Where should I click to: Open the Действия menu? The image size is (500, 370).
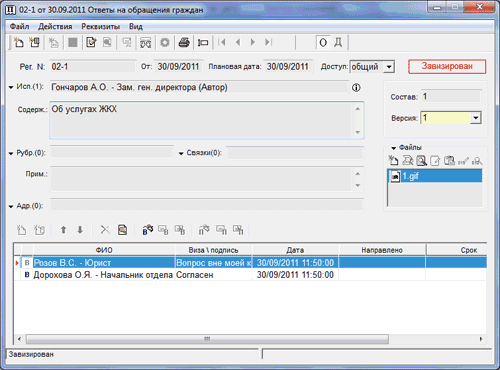[55, 27]
